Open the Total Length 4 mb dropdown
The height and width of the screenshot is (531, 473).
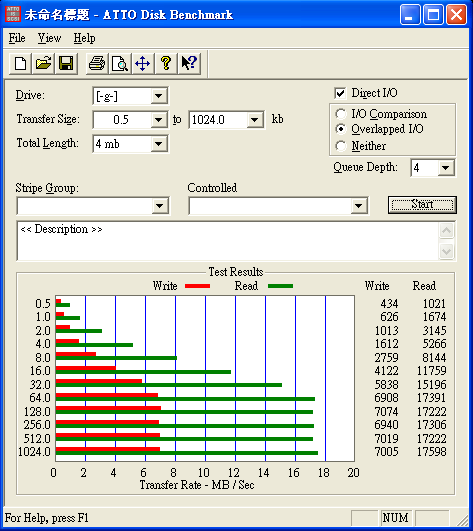pyautogui.click(x=158, y=144)
